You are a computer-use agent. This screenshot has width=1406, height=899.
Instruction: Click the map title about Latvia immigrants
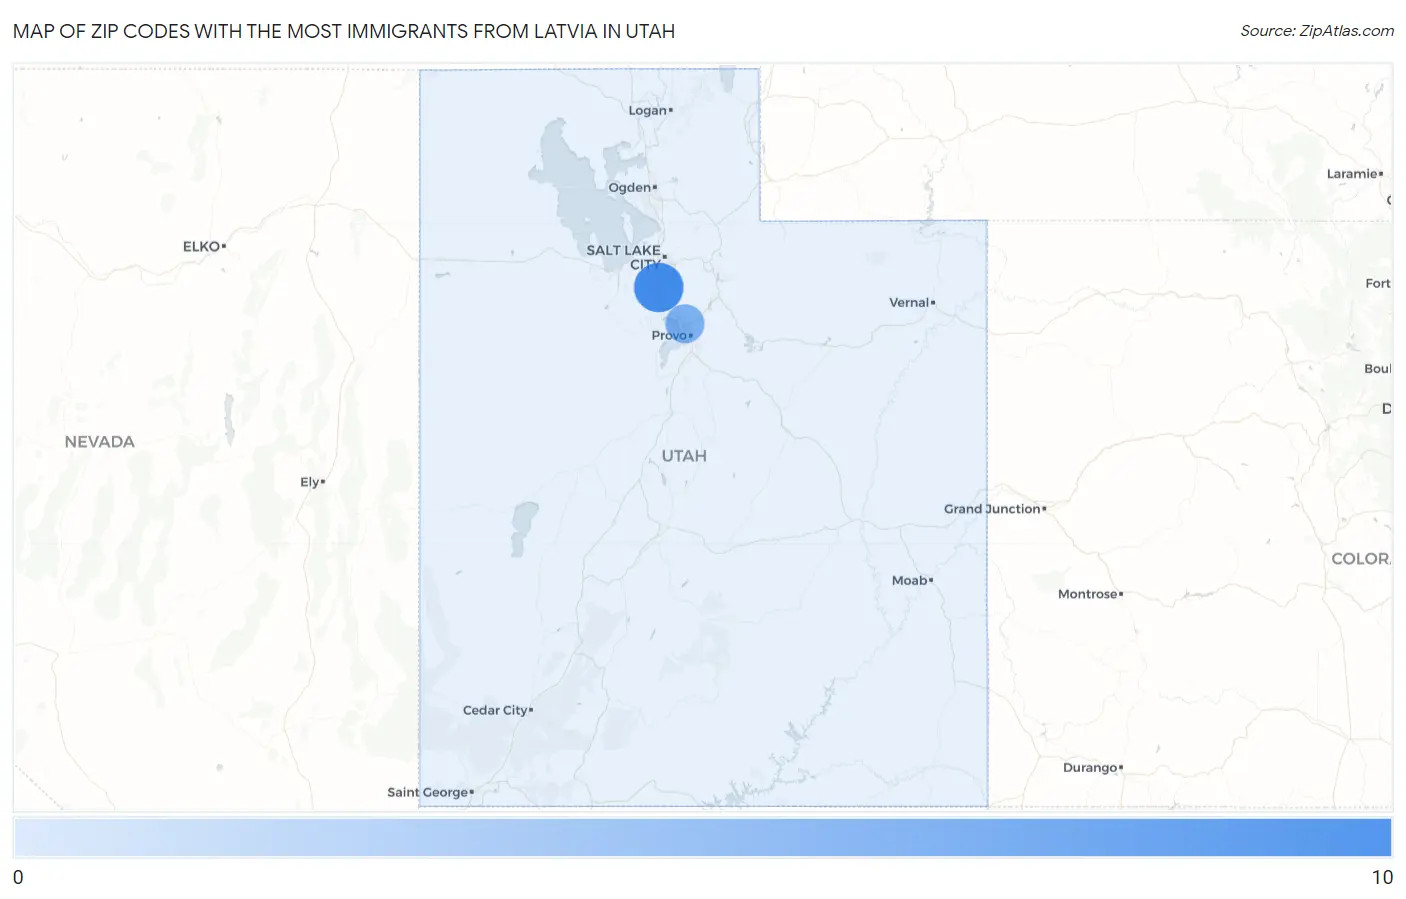pos(344,31)
